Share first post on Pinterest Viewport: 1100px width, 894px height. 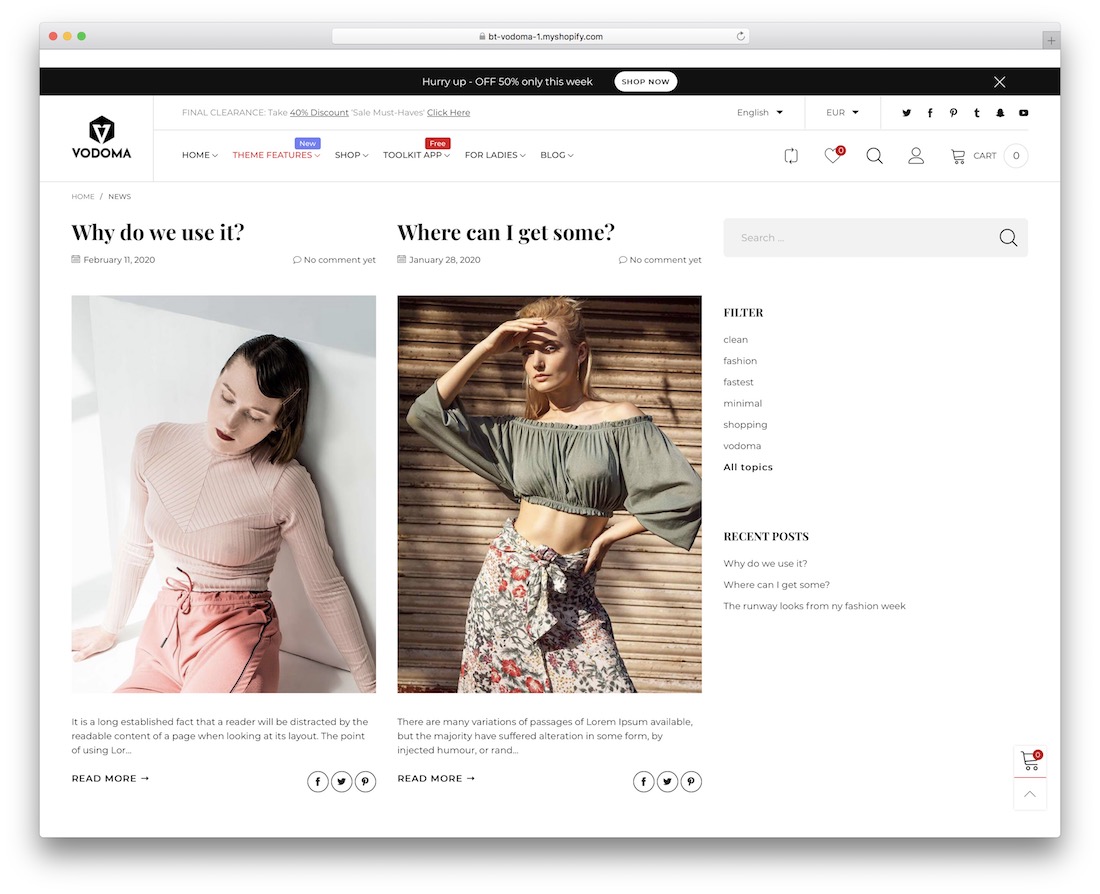click(365, 782)
